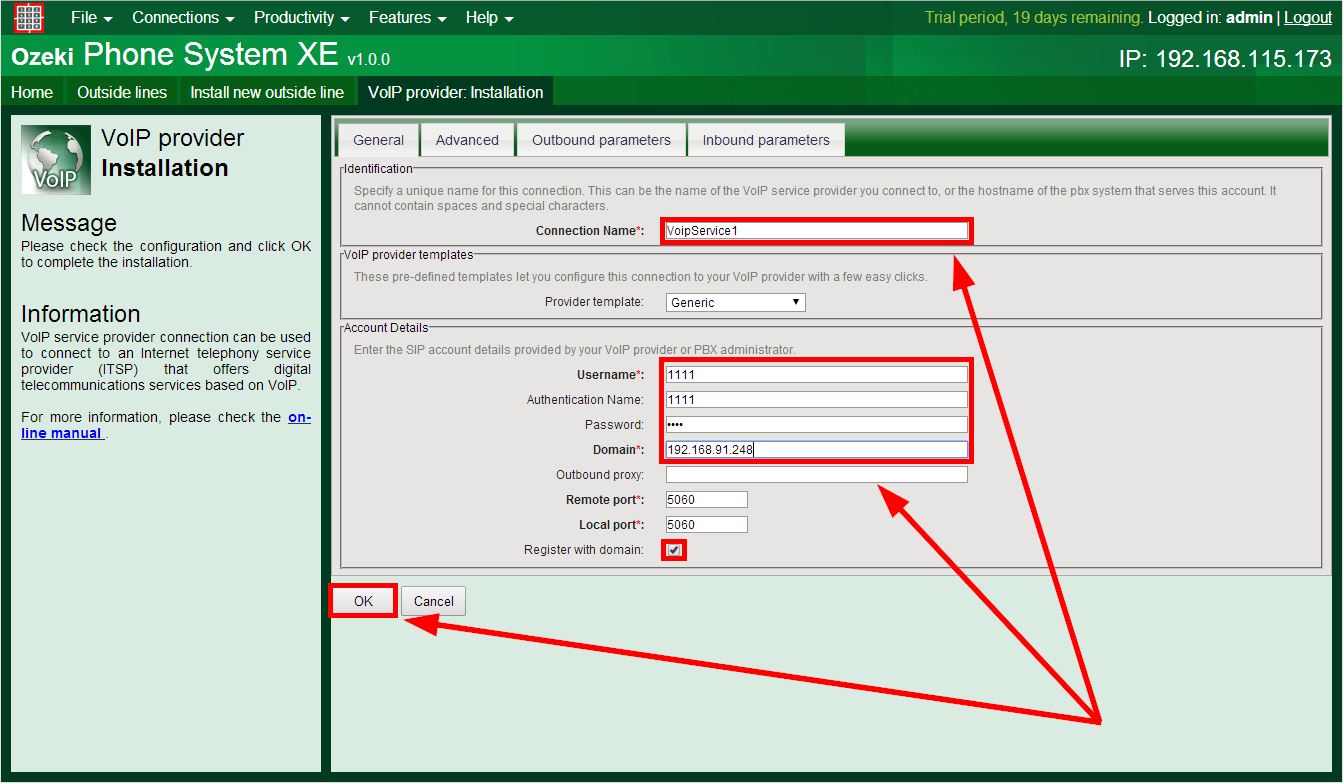Open the Help menu
1343x783 pixels.
click(489, 18)
